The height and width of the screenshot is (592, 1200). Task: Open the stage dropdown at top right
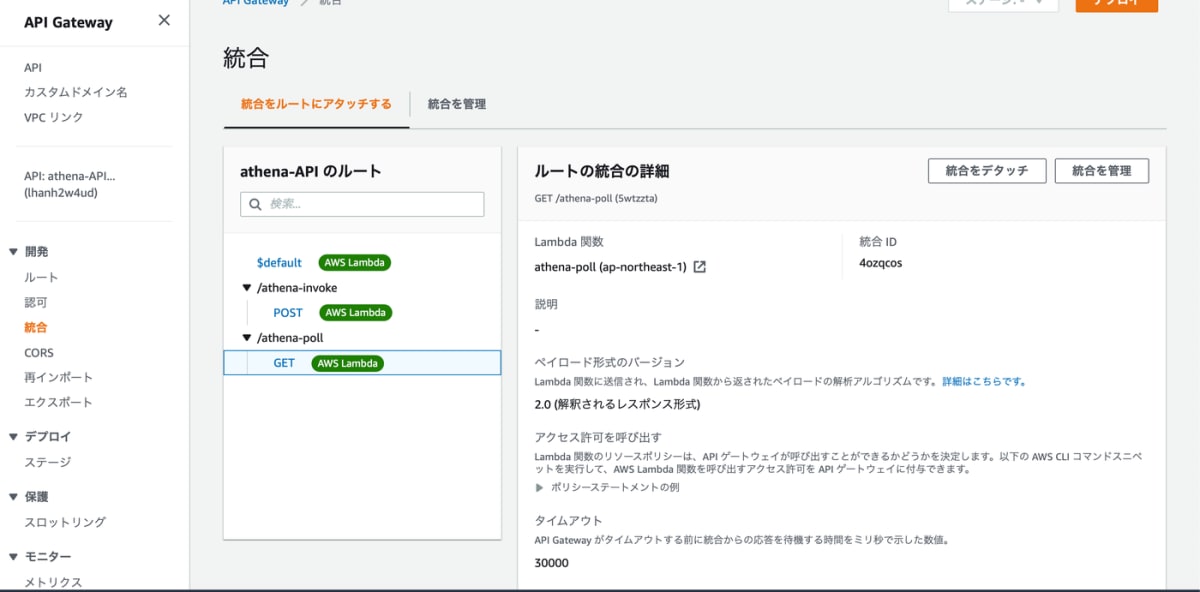(1003, 3)
